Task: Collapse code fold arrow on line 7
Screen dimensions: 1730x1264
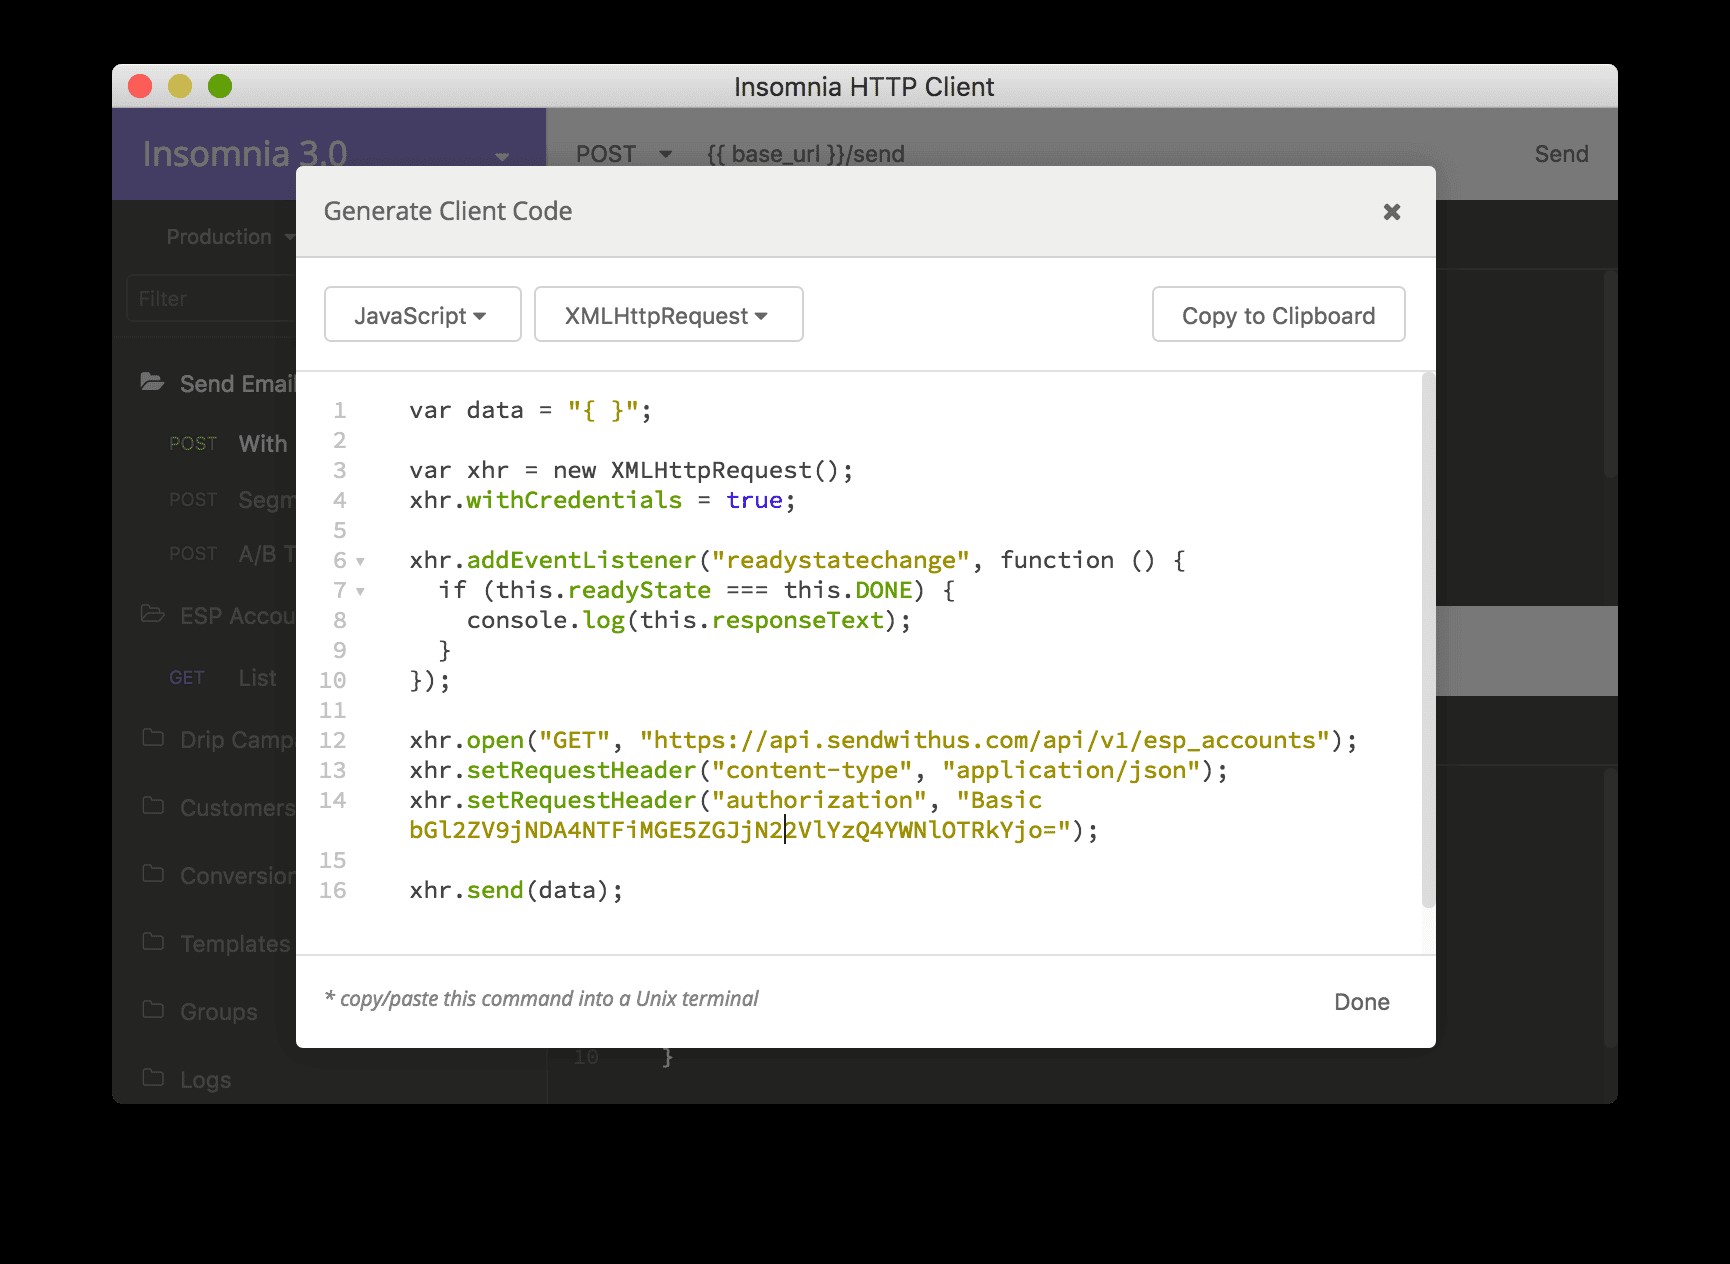Action: tap(360, 591)
